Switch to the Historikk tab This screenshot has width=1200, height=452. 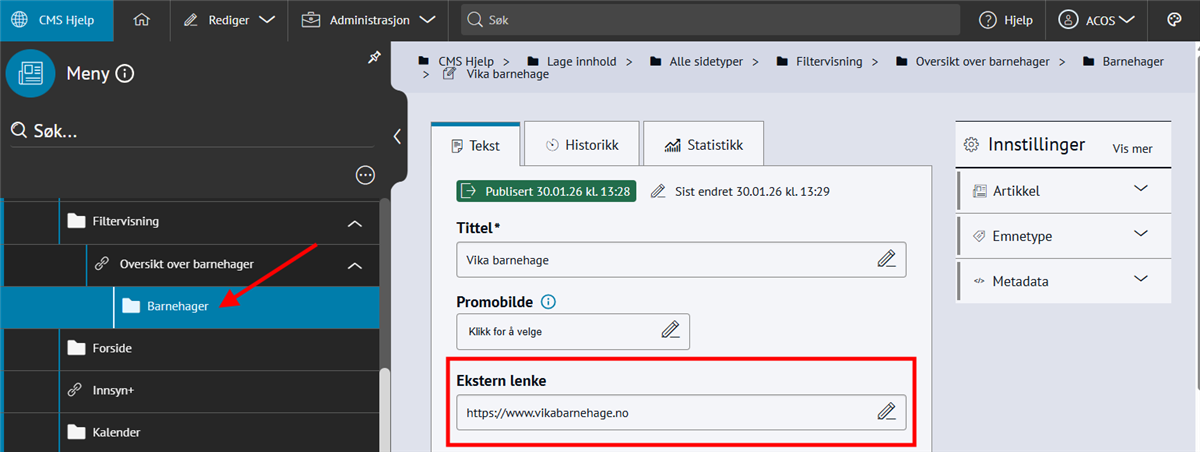(x=581, y=145)
